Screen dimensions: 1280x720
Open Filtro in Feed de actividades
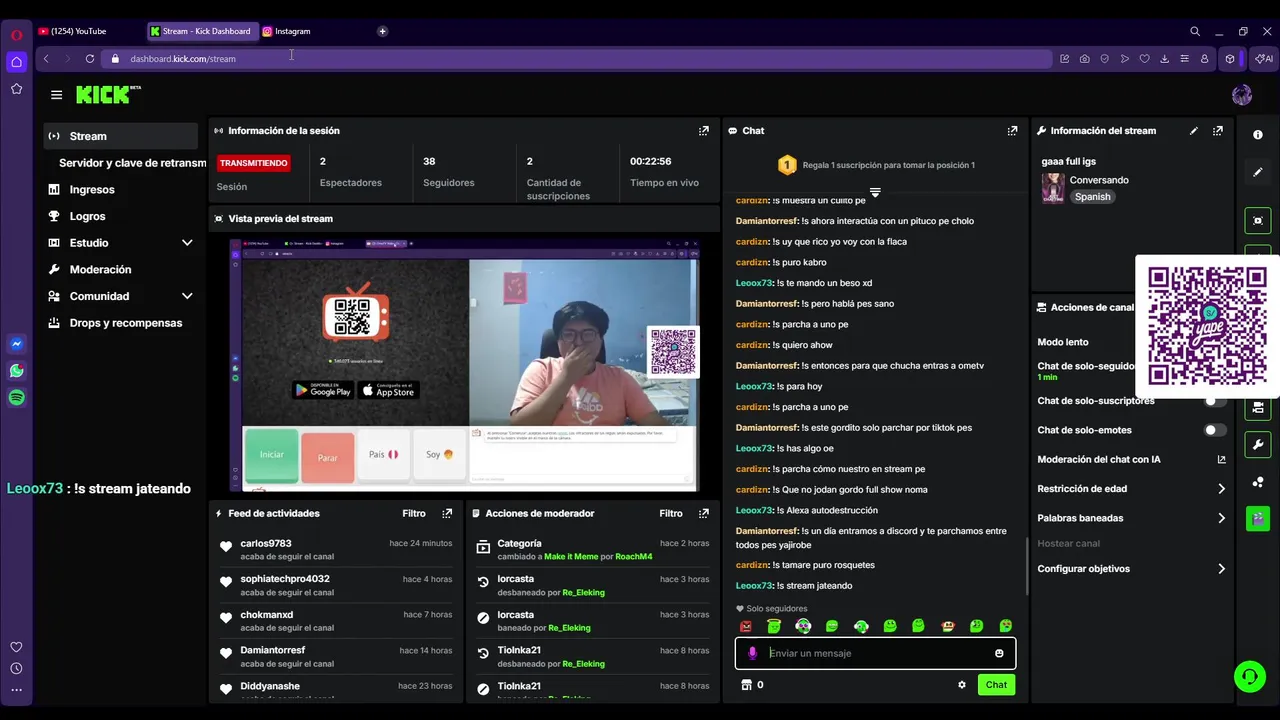pos(414,514)
